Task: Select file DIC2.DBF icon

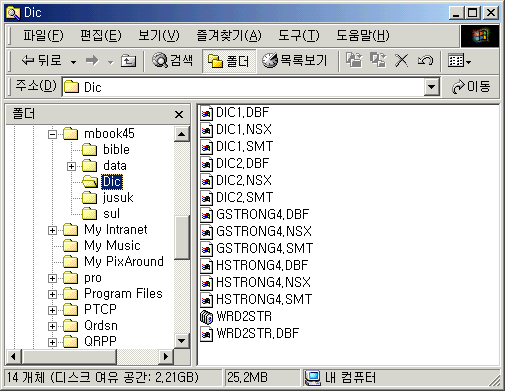Action: (x=206, y=164)
